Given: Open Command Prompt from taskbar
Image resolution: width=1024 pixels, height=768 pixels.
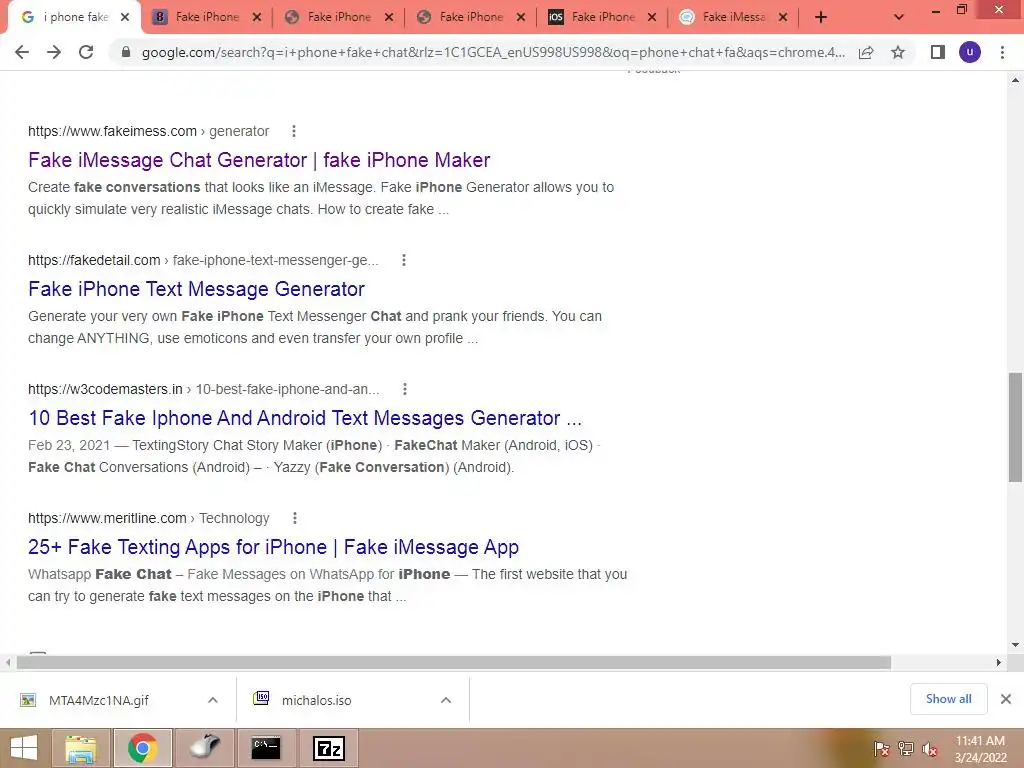Looking at the screenshot, I should point(266,748).
